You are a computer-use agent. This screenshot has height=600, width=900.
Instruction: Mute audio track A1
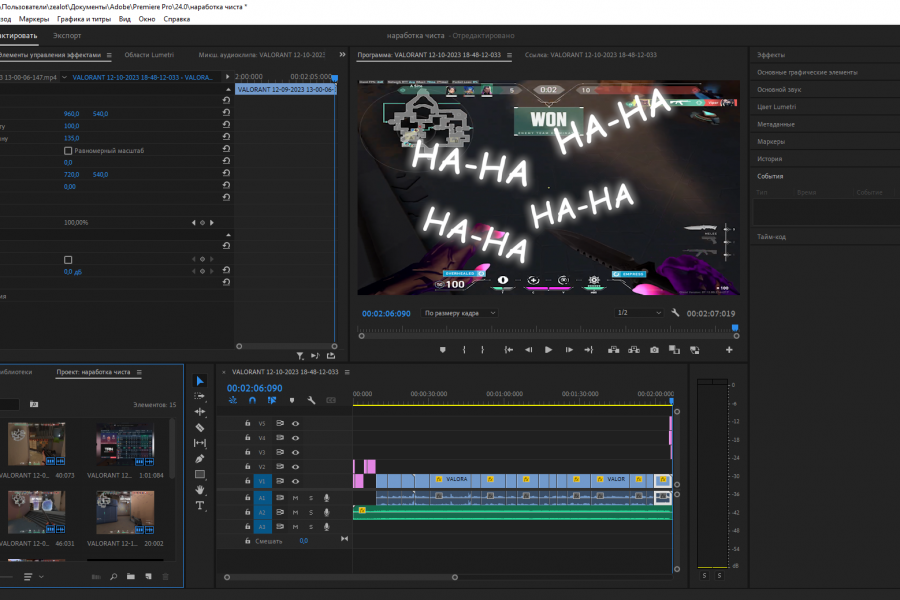(295, 497)
